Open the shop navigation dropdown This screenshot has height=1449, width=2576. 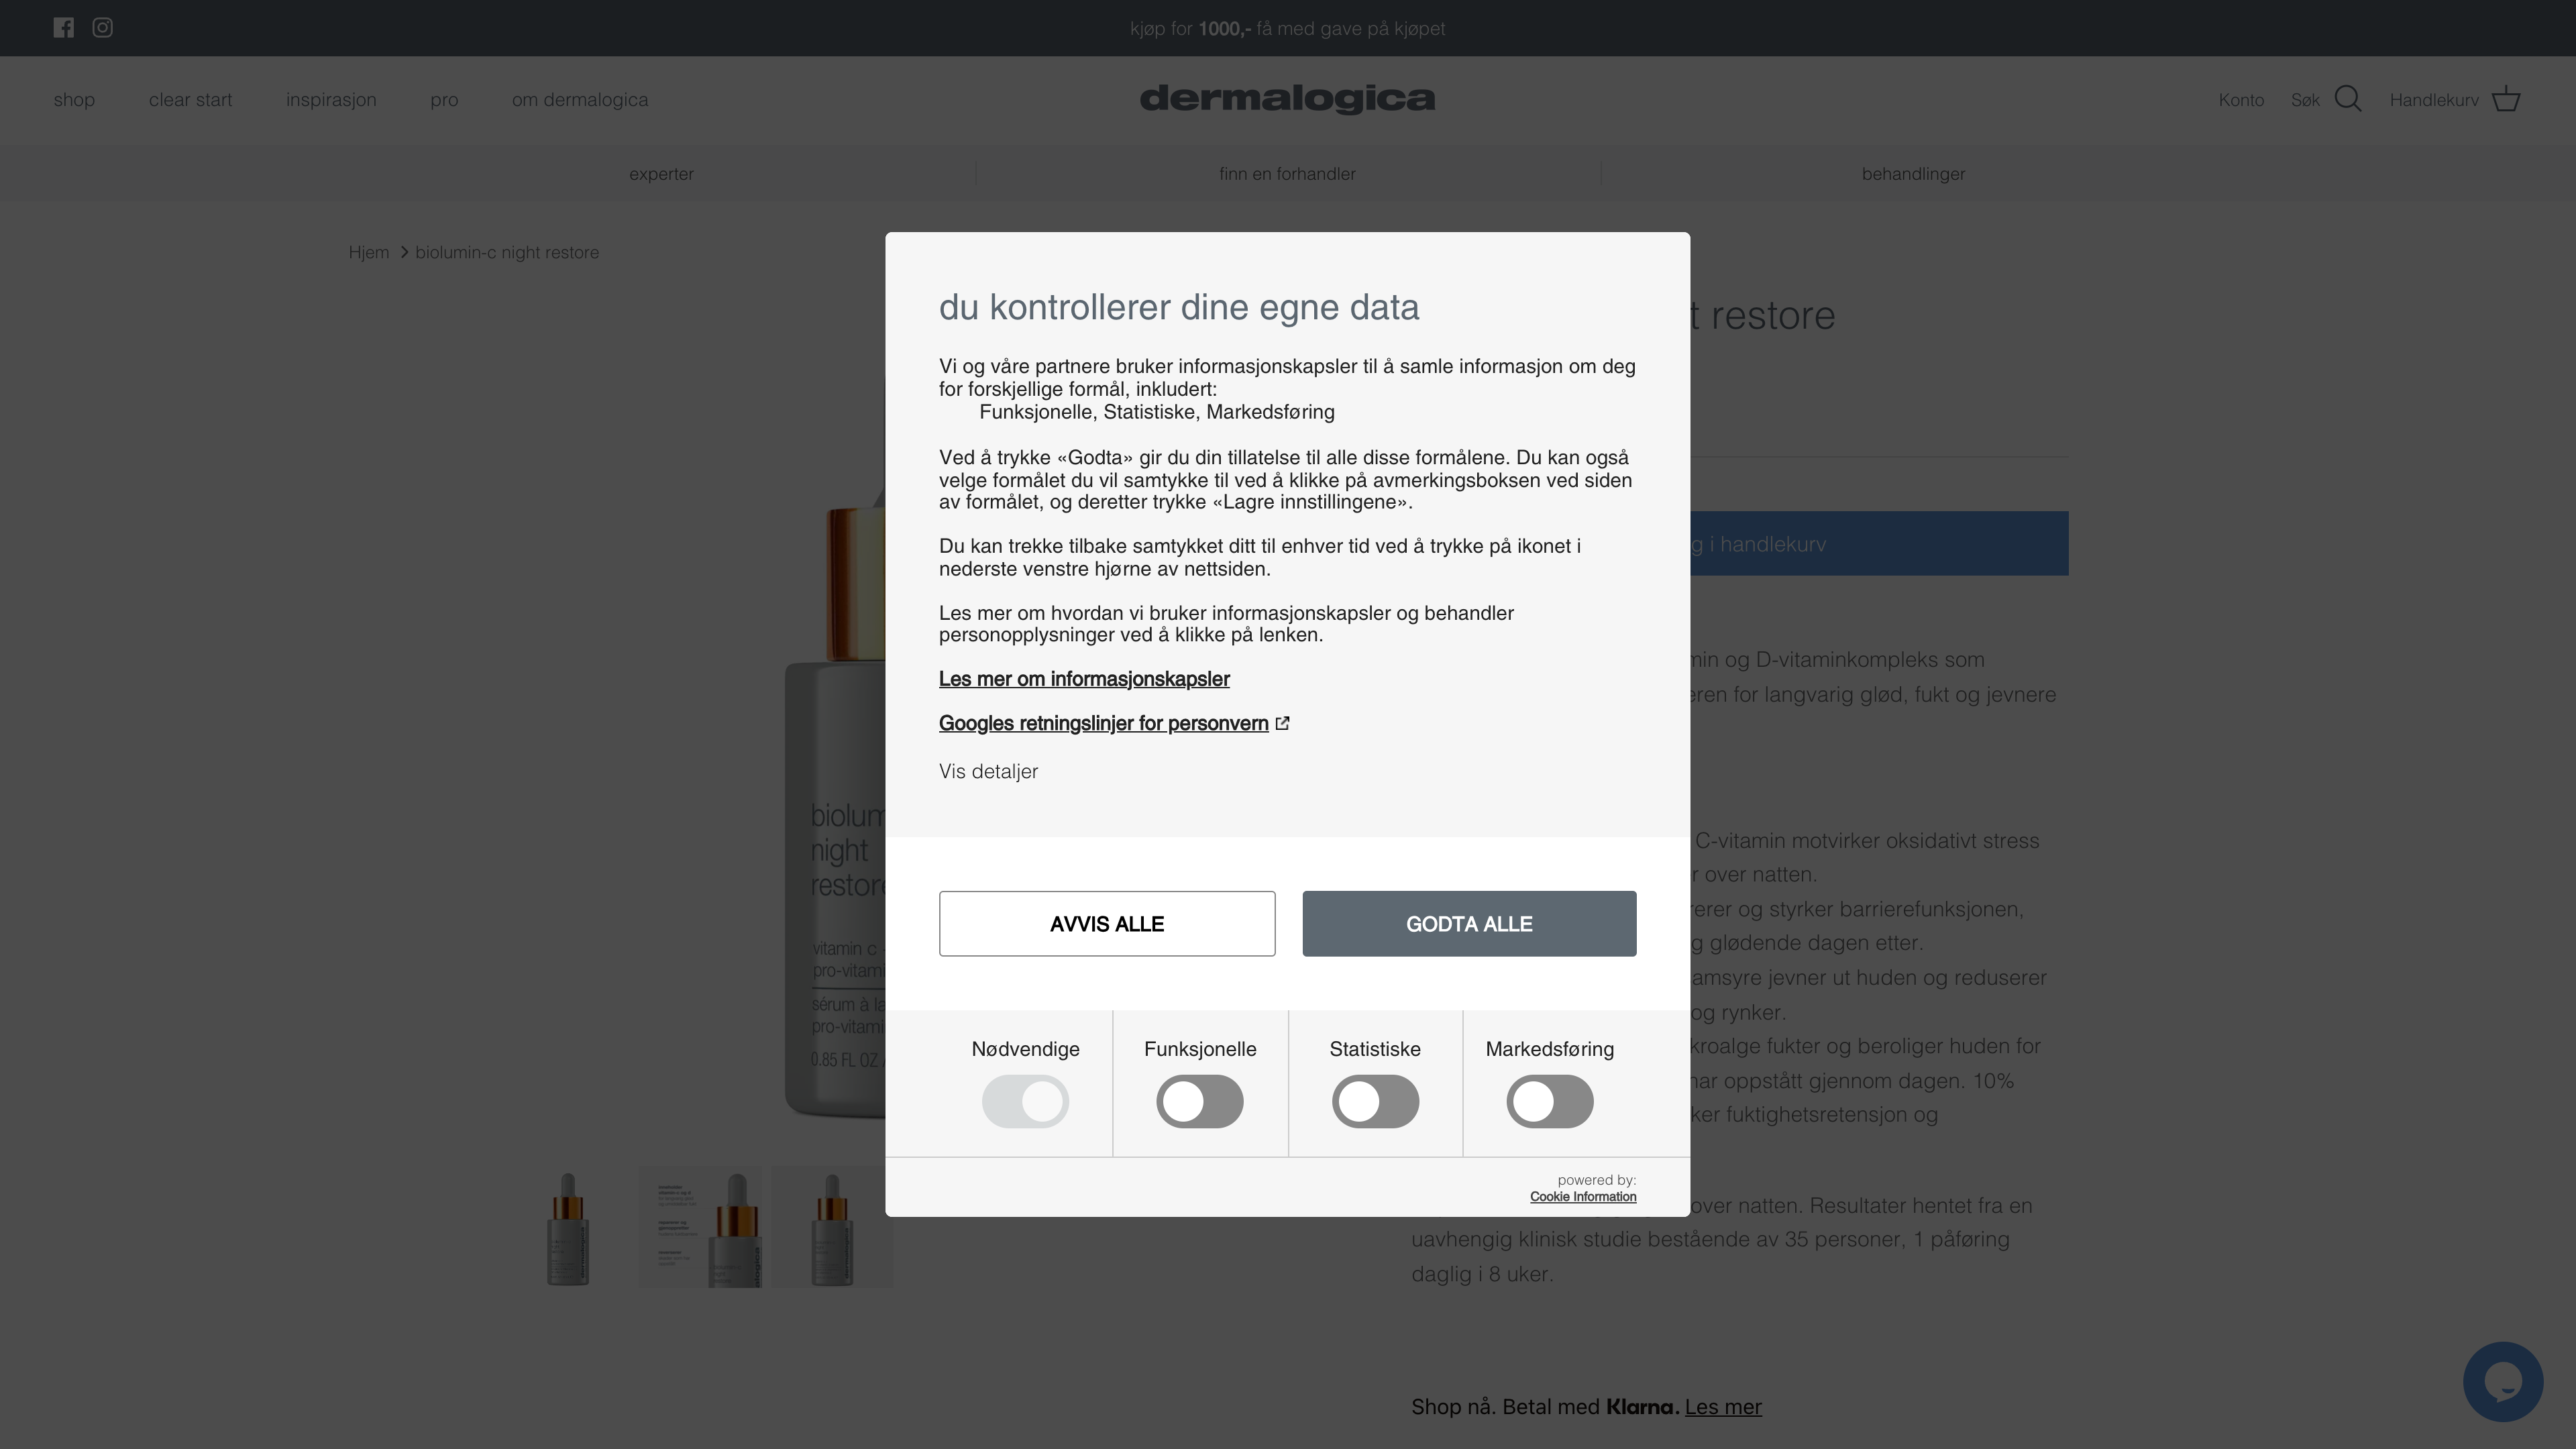(74, 99)
